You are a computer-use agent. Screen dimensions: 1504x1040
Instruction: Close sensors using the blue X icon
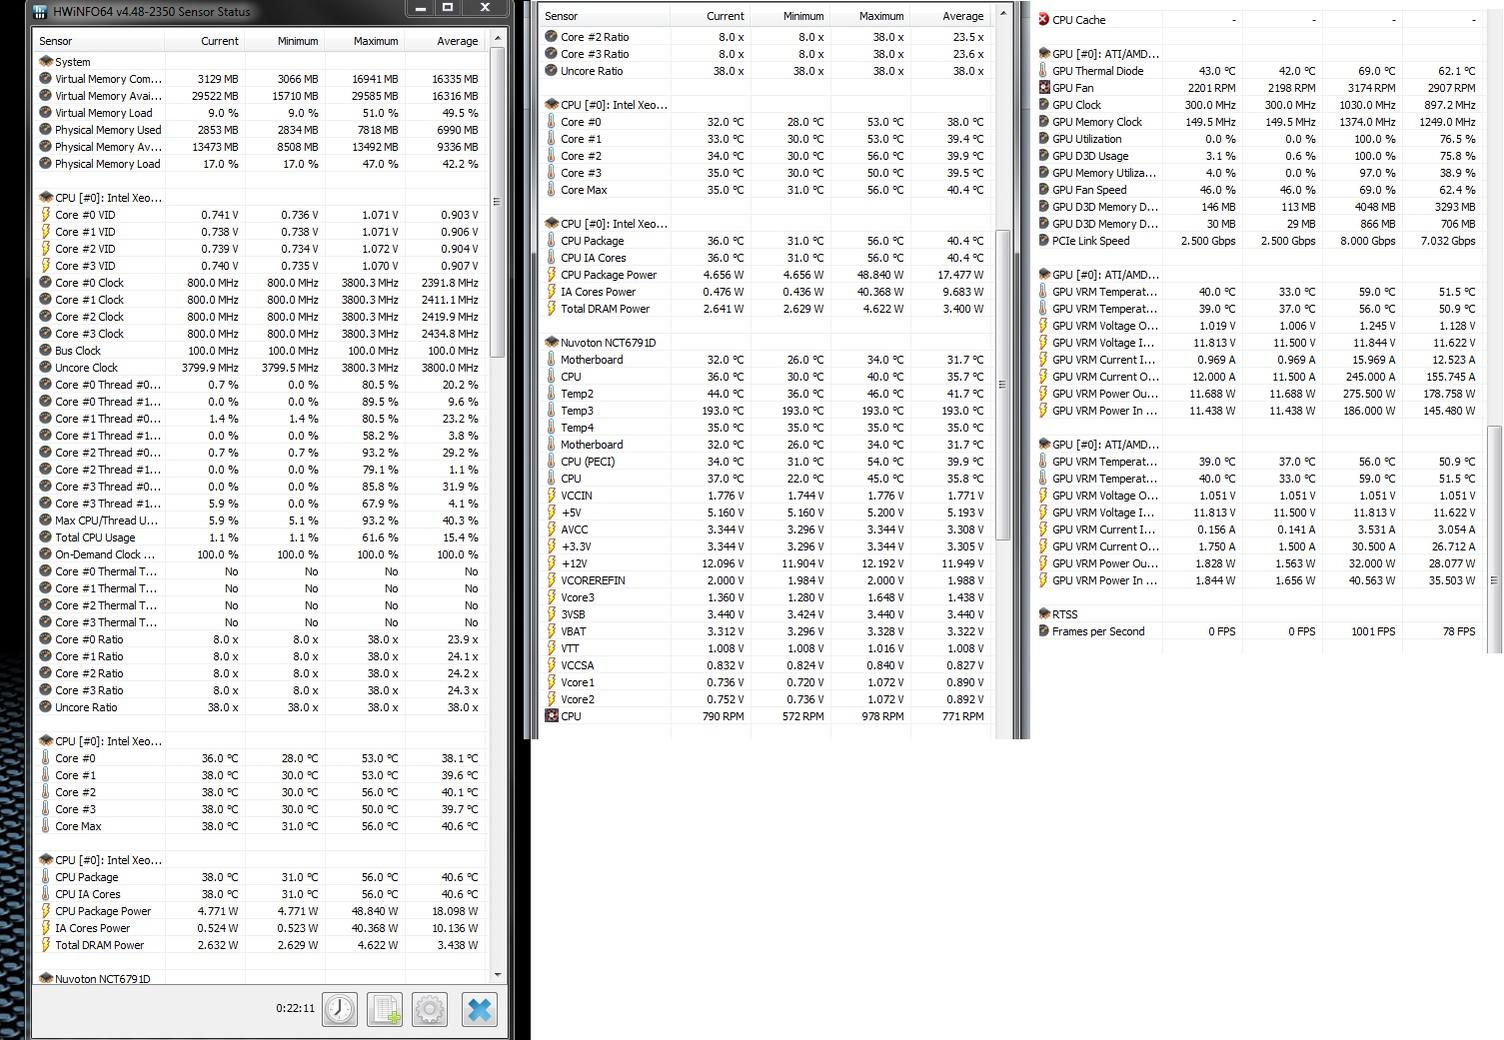coord(480,1009)
